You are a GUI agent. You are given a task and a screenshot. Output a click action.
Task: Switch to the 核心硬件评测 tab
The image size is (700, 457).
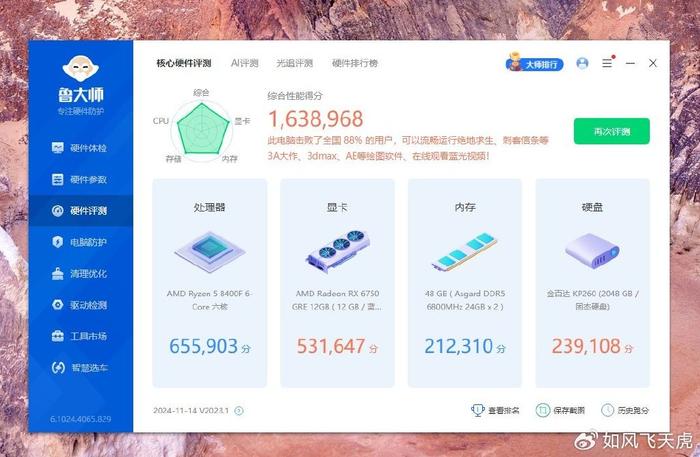pyautogui.click(x=183, y=63)
